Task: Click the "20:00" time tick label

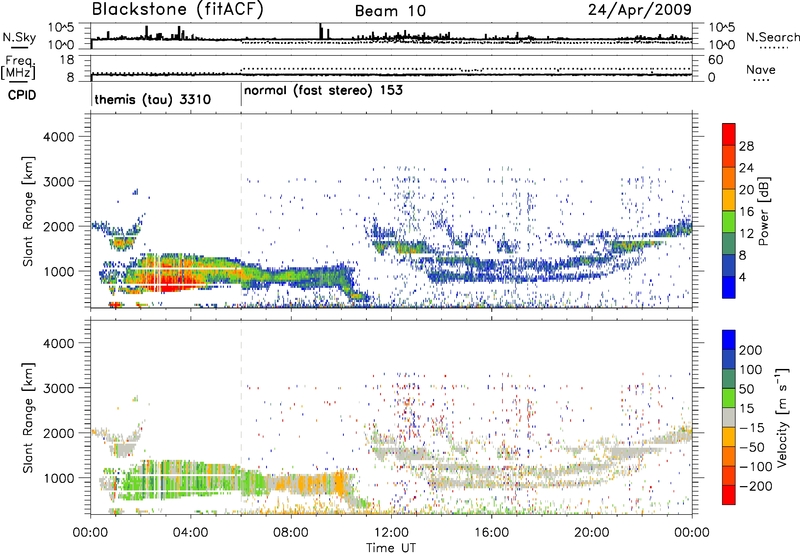Action: [591, 533]
